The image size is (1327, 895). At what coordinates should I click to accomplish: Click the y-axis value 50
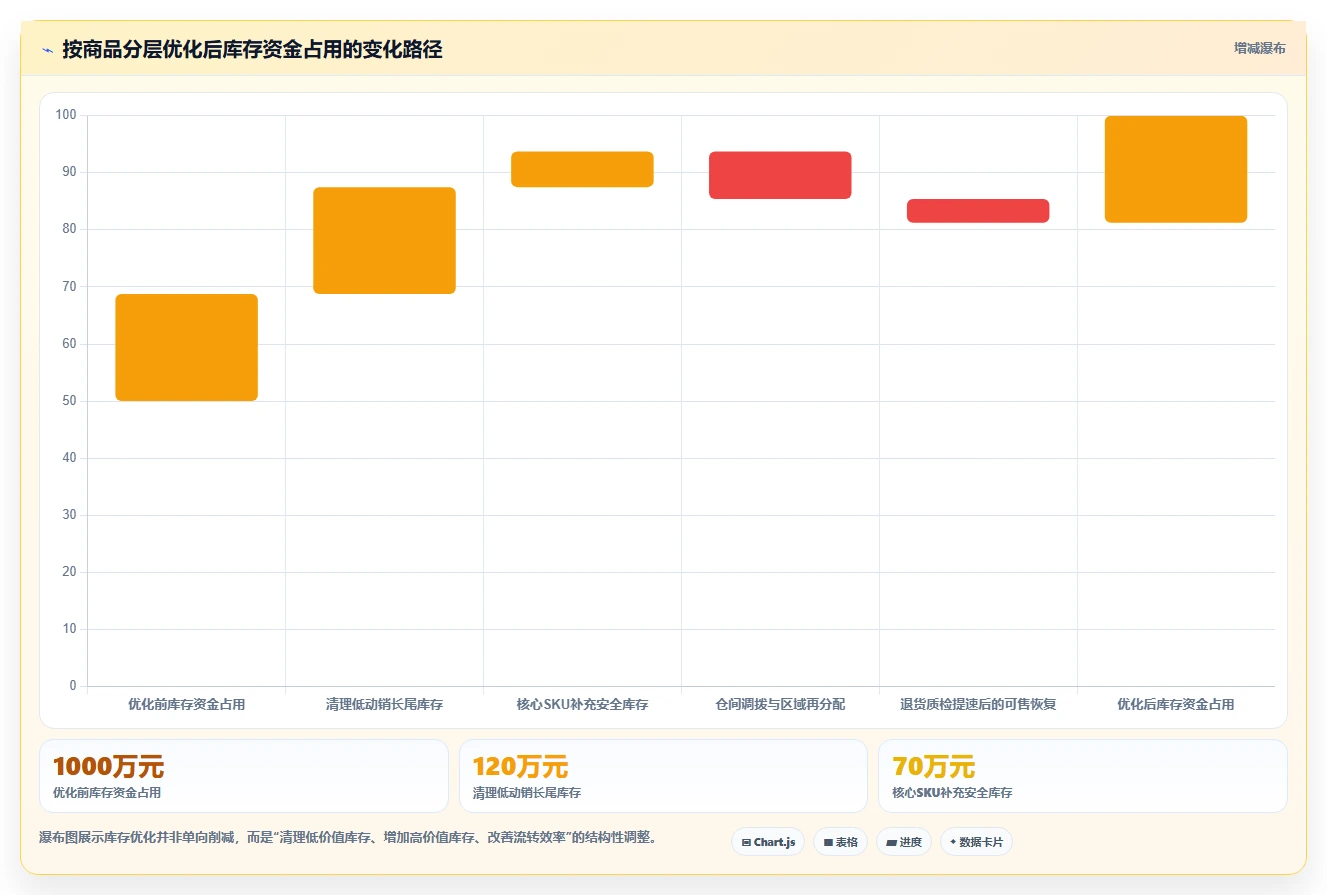pyautogui.click(x=69, y=400)
